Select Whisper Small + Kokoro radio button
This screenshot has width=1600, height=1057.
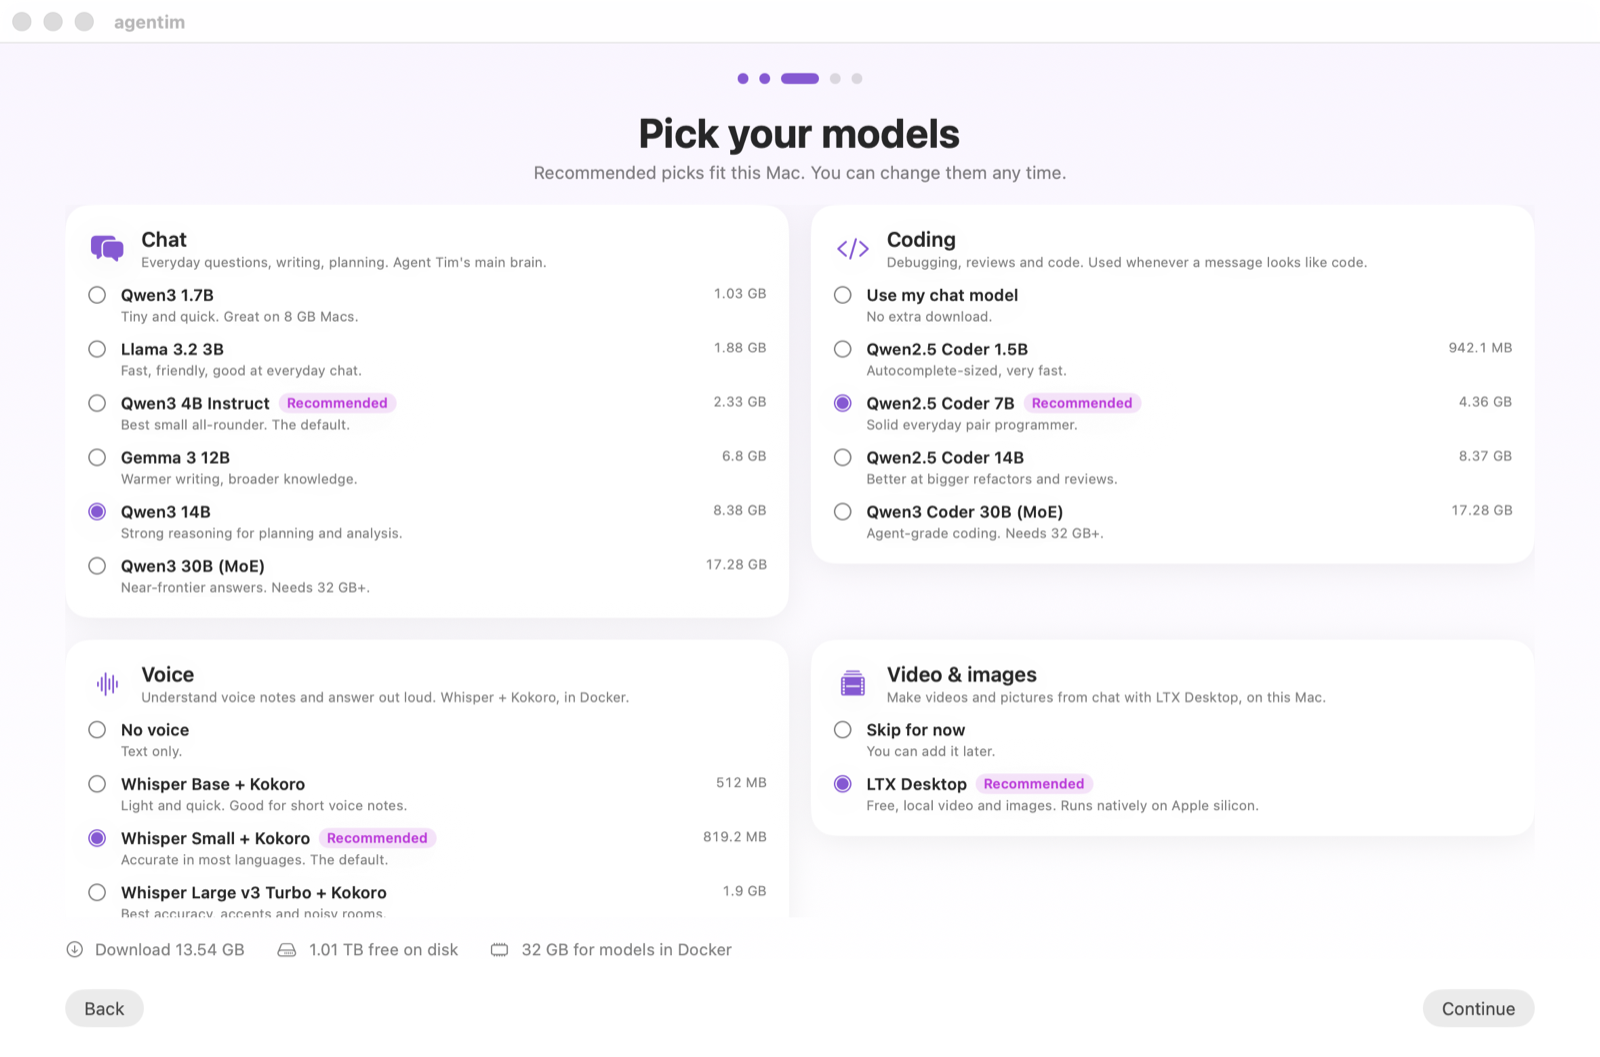(97, 838)
